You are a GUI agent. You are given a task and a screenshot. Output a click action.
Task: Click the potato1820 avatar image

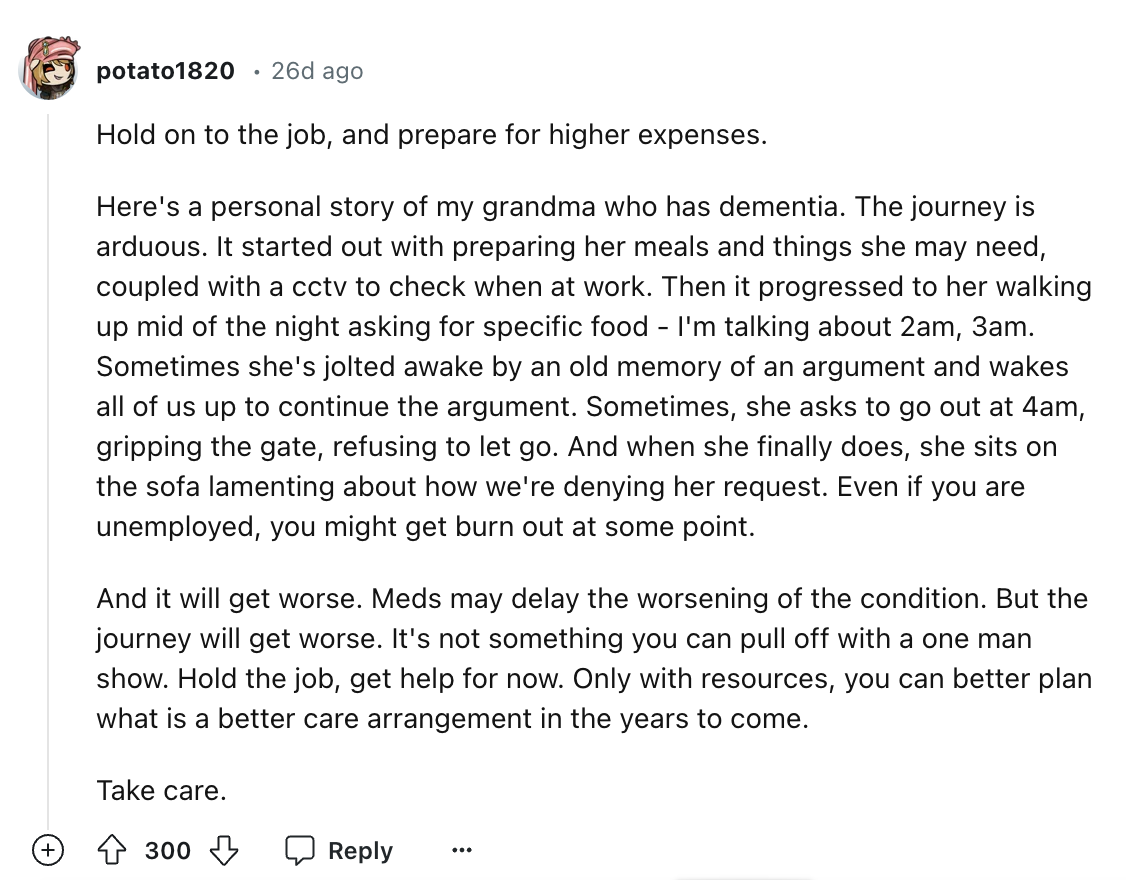point(50,71)
